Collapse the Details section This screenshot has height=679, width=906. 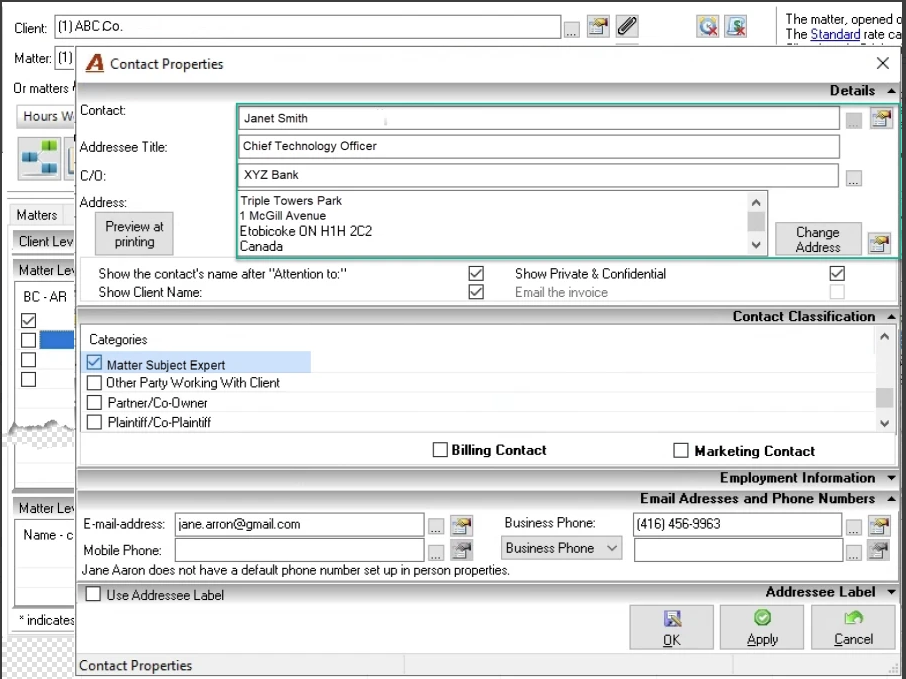point(892,91)
